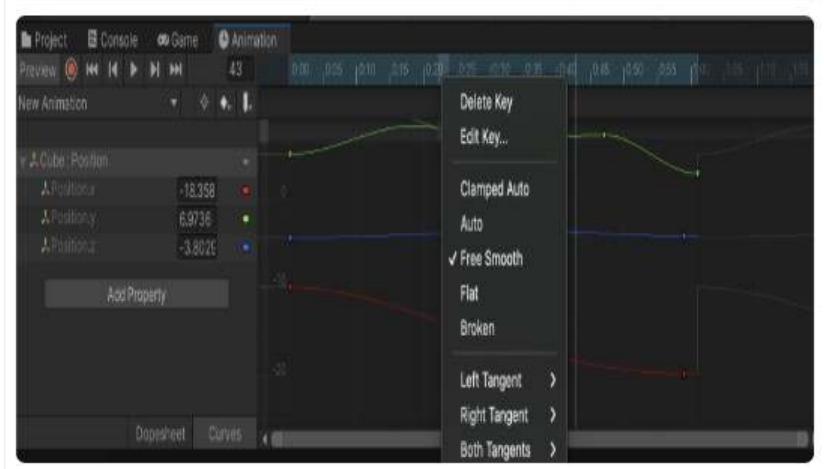Expand the Left Tangent submenu

point(505,381)
